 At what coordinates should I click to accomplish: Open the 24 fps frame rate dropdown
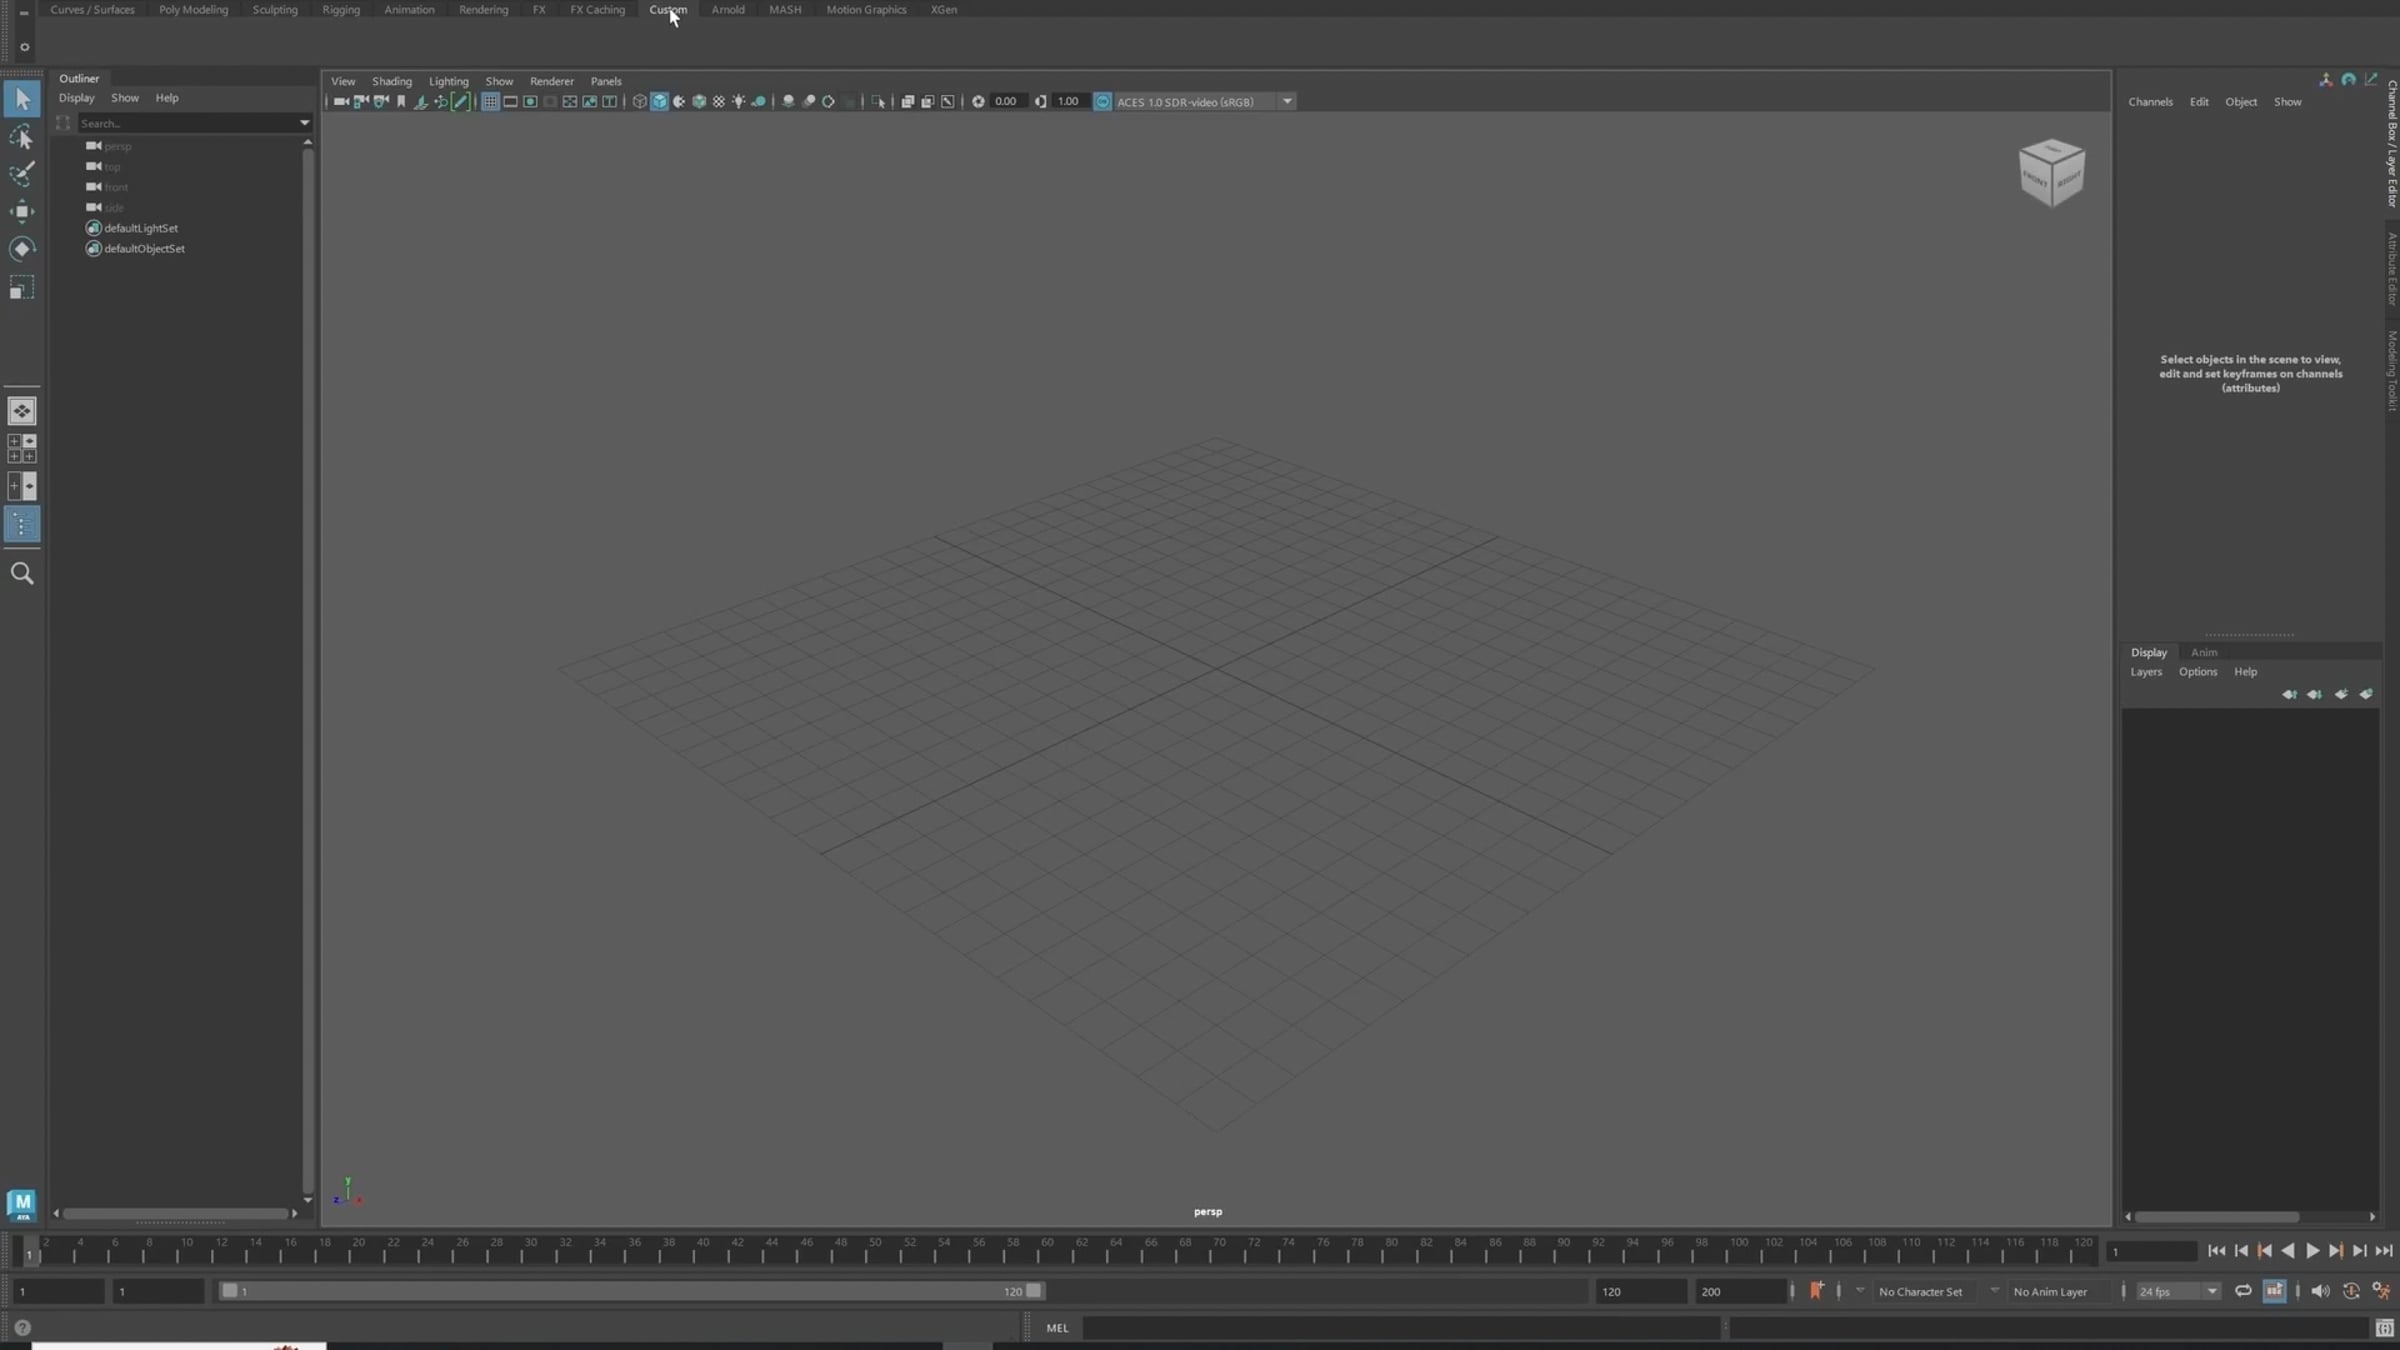tap(2211, 1291)
